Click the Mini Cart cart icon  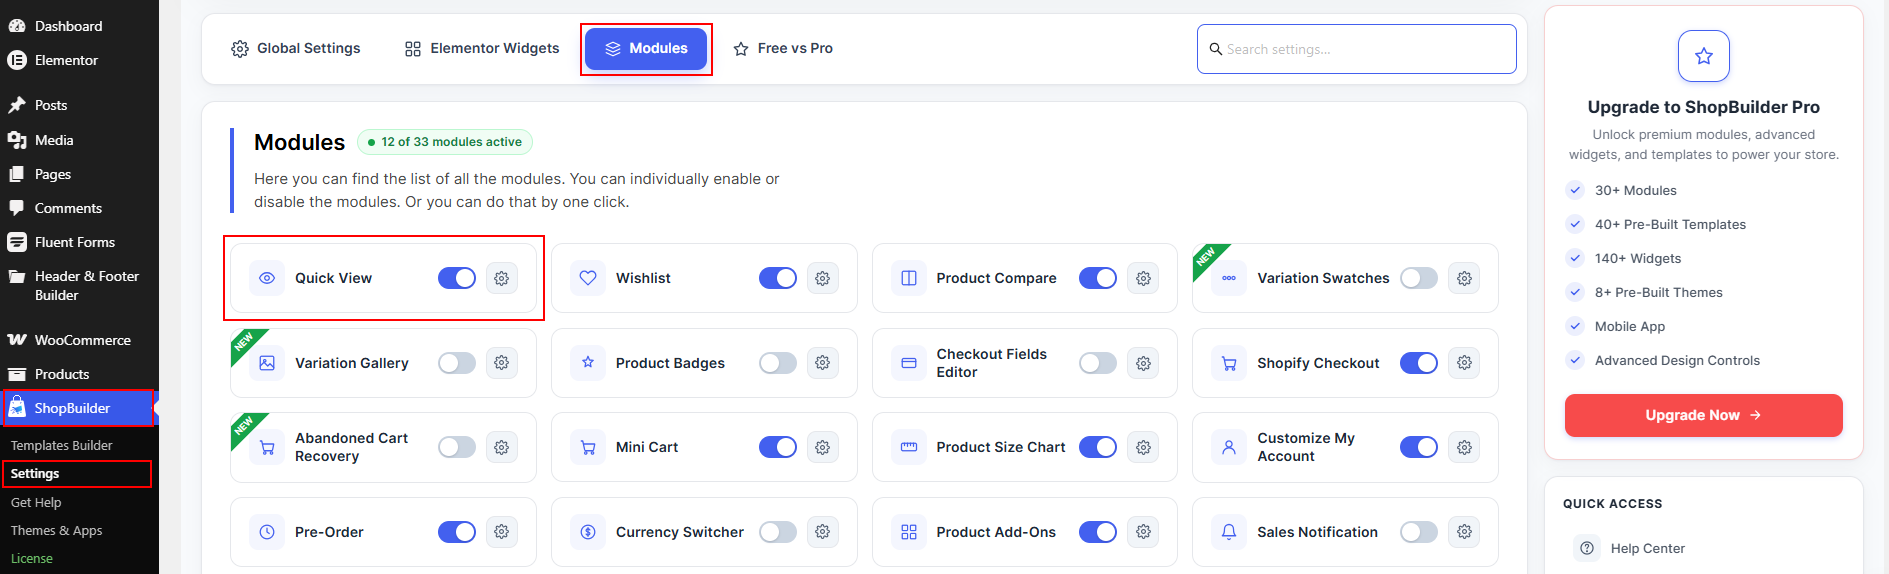point(588,447)
